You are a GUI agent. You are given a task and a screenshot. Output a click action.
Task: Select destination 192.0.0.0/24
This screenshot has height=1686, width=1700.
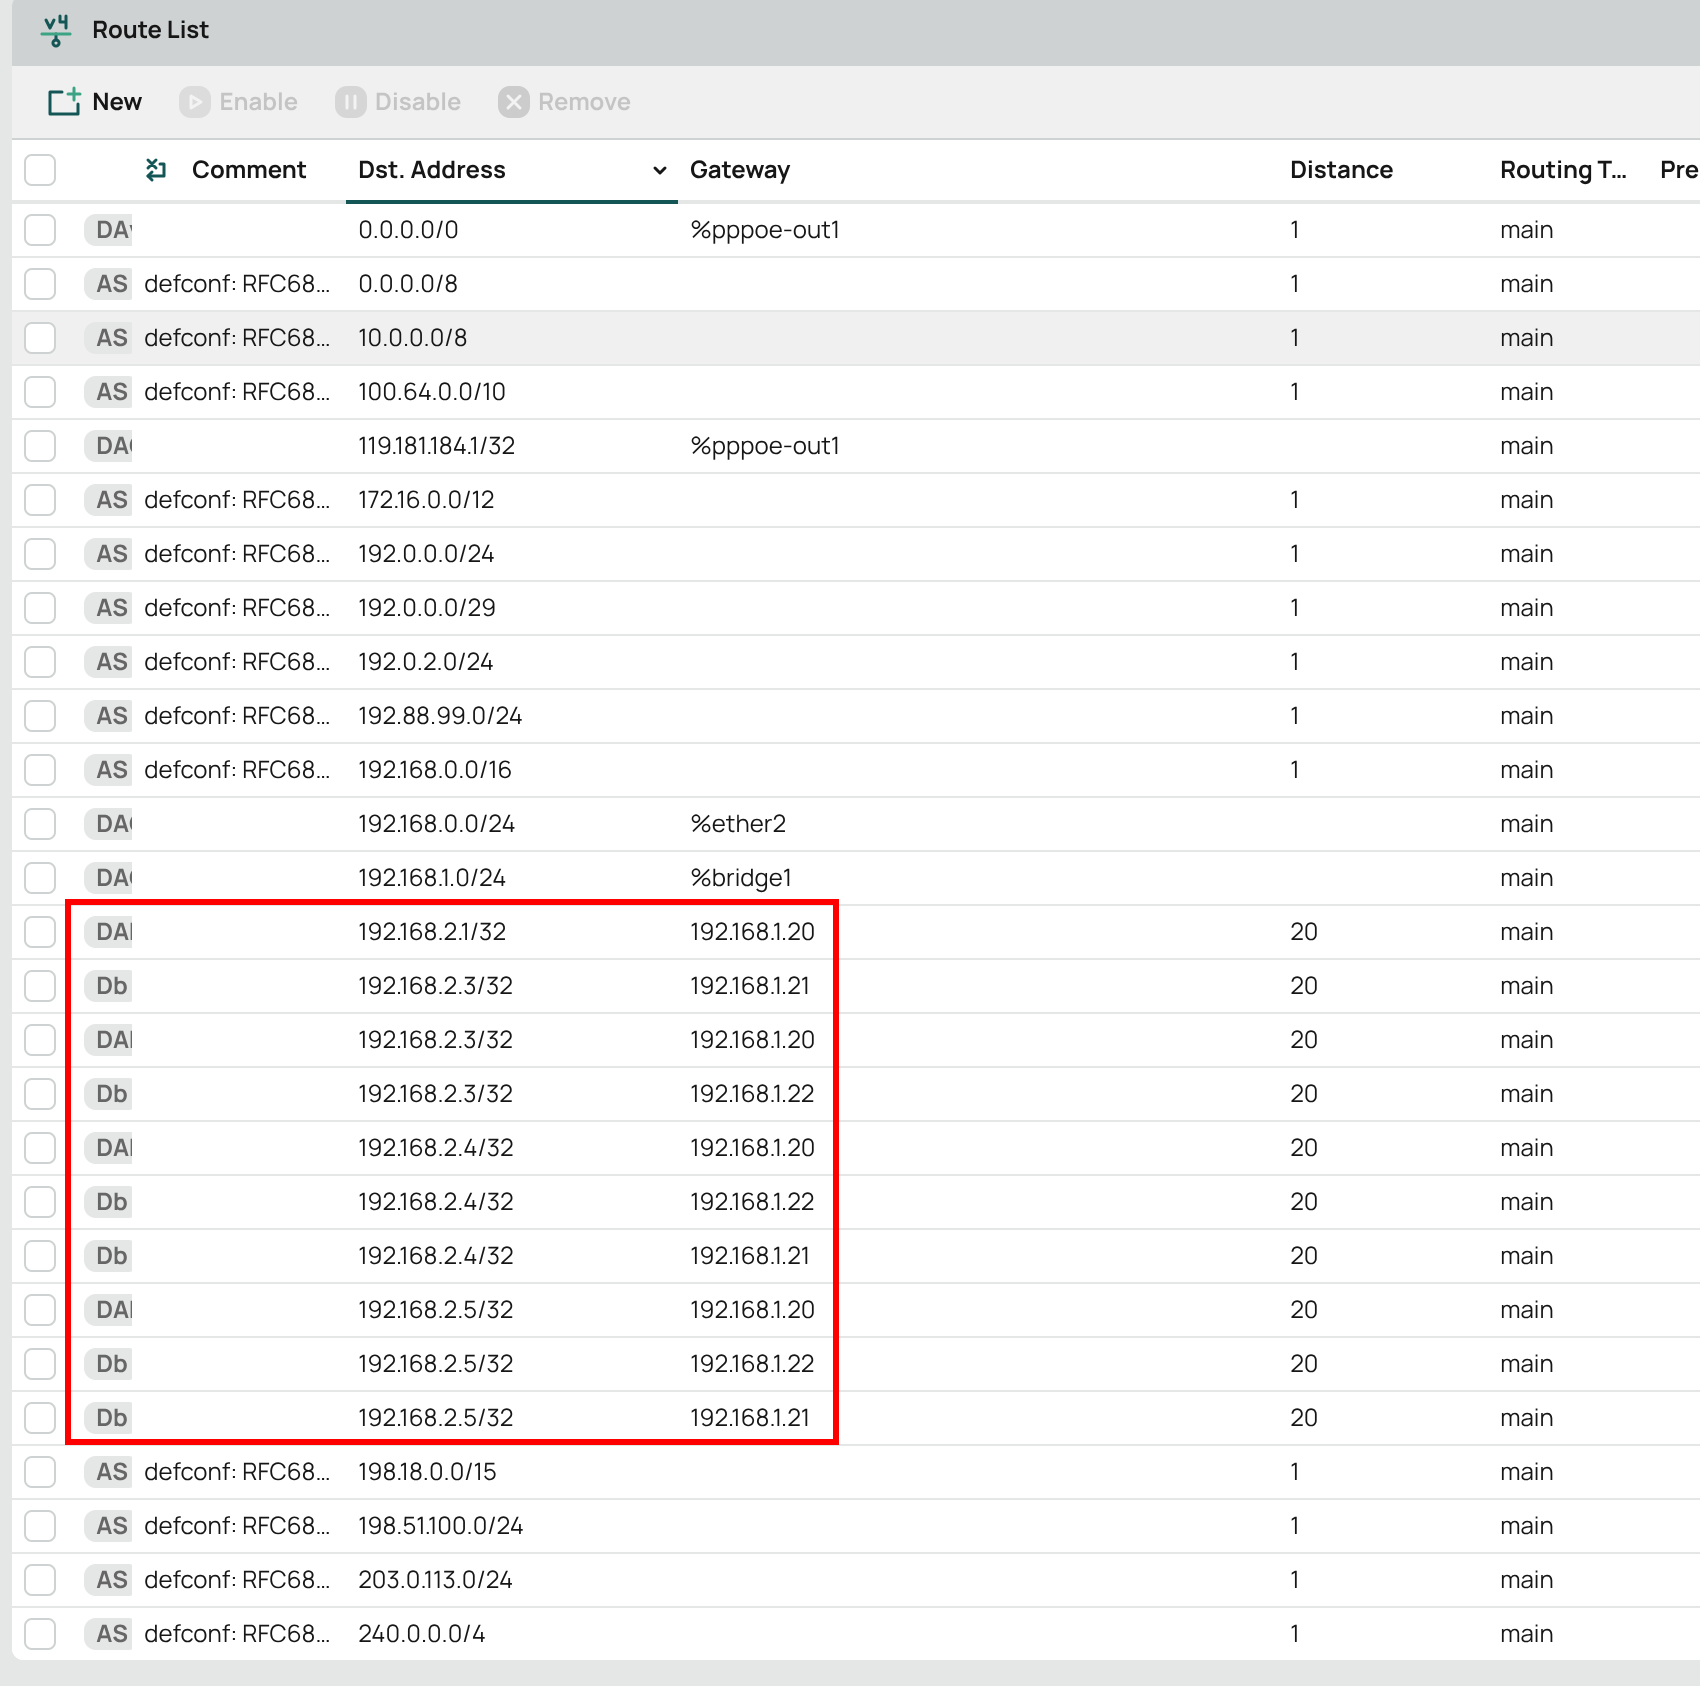click(426, 554)
